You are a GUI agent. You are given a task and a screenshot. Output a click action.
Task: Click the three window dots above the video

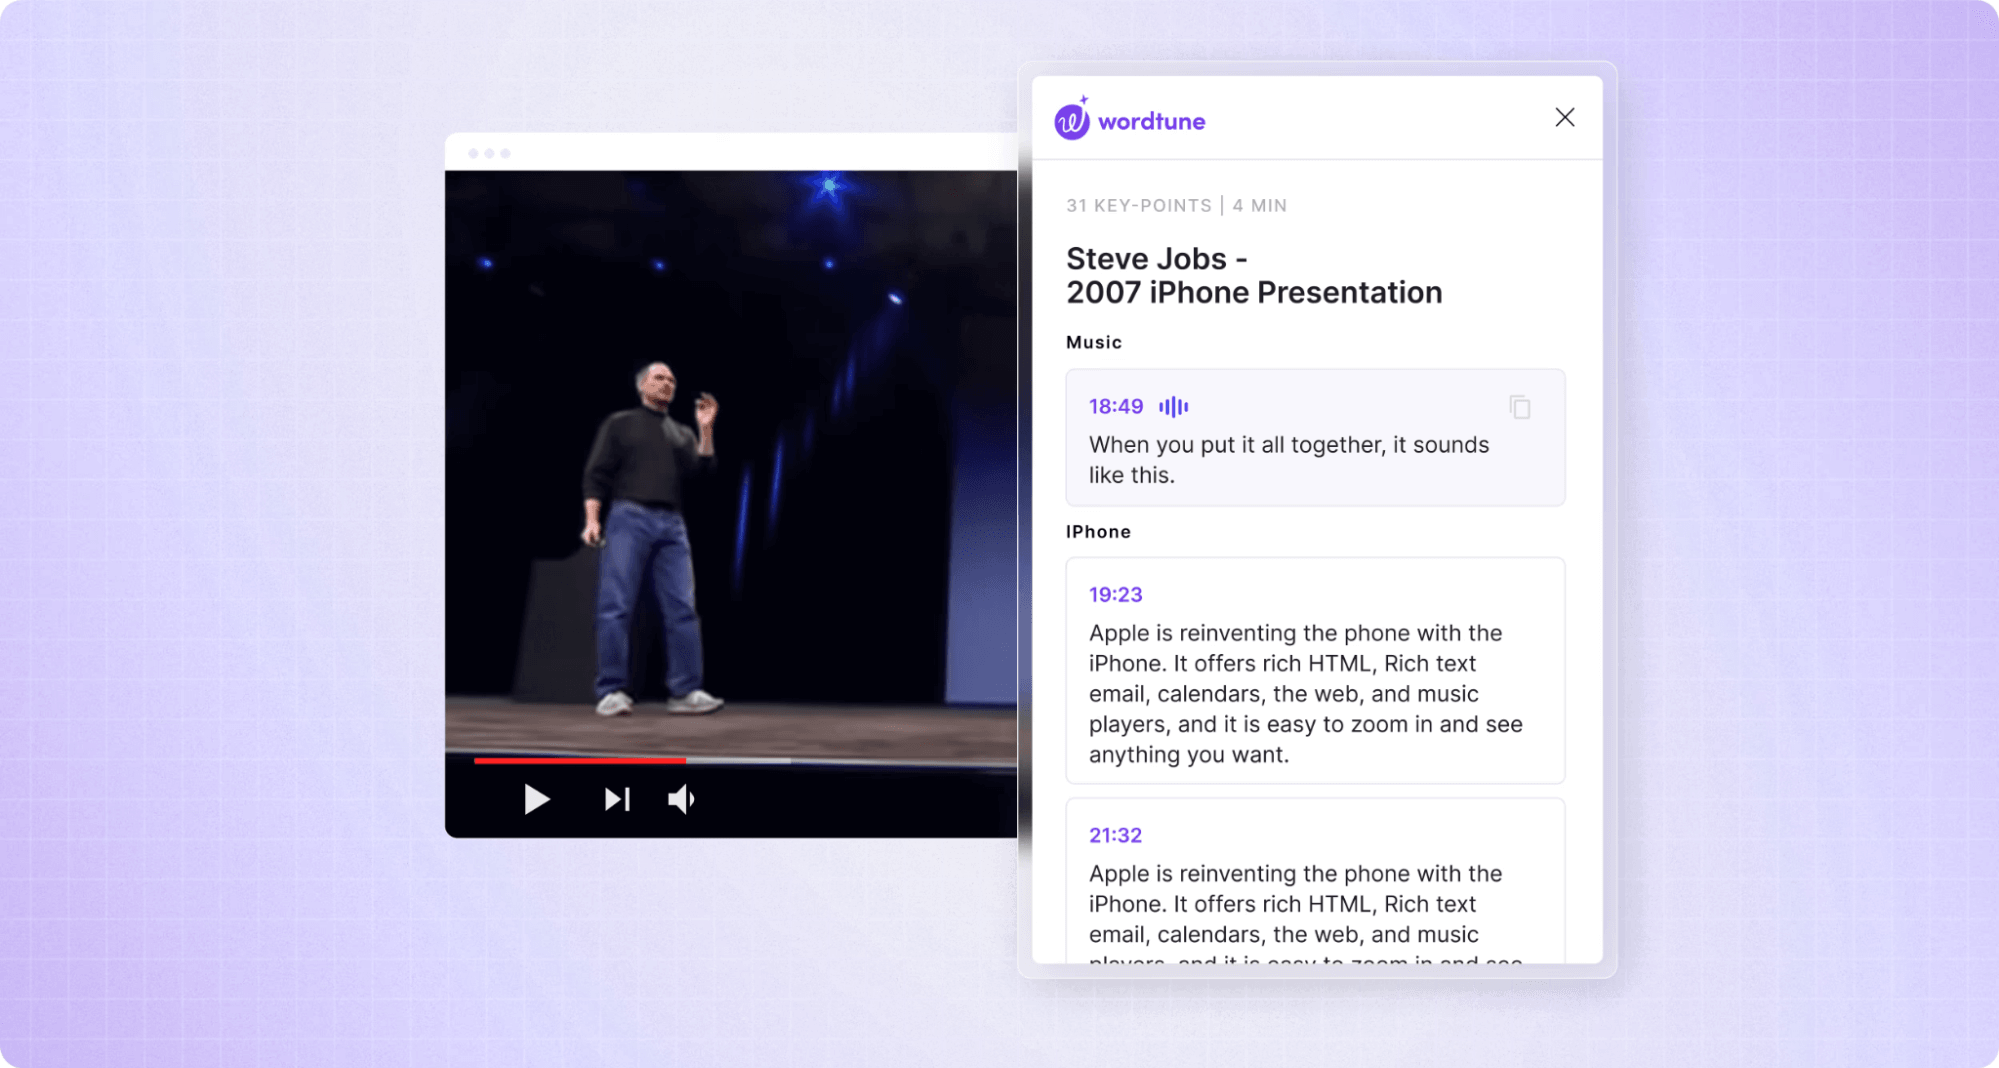point(489,153)
